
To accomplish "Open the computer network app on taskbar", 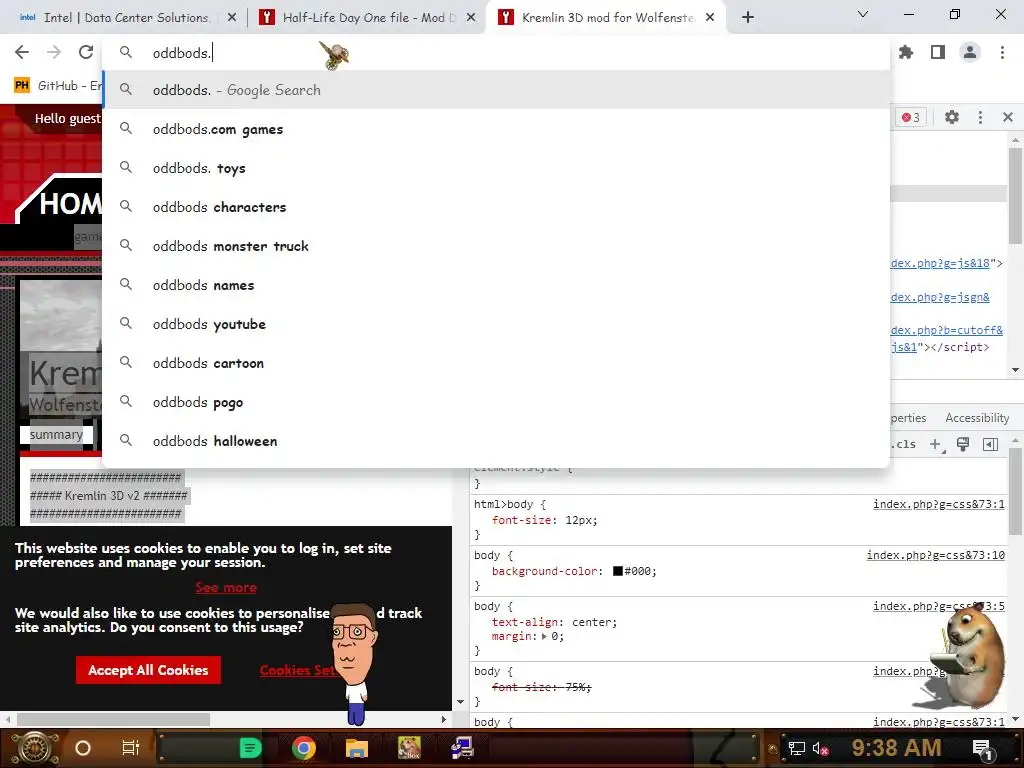I will tap(462, 748).
